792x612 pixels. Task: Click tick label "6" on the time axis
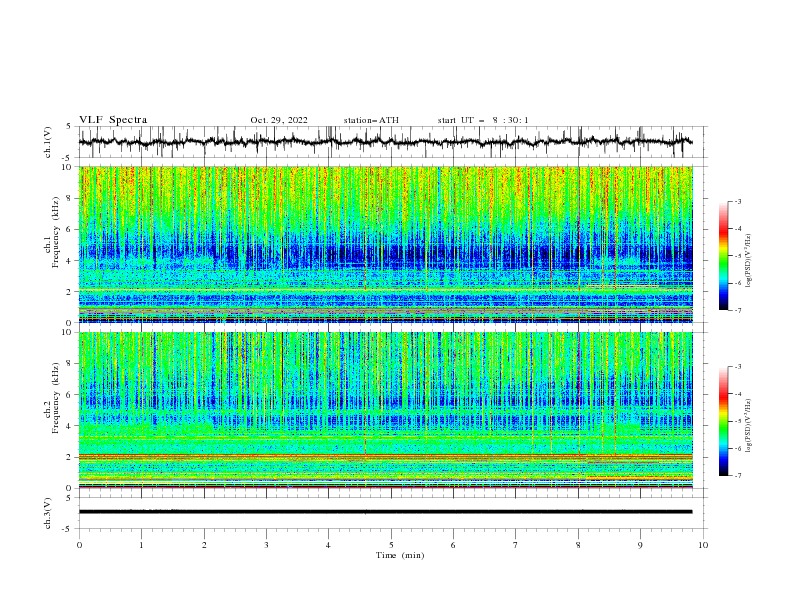pyautogui.click(x=453, y=545)
